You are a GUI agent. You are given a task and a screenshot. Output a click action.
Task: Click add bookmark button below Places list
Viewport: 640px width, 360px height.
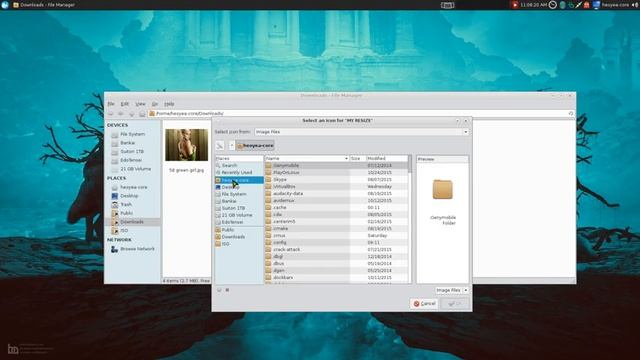click(x=219, y=290)
